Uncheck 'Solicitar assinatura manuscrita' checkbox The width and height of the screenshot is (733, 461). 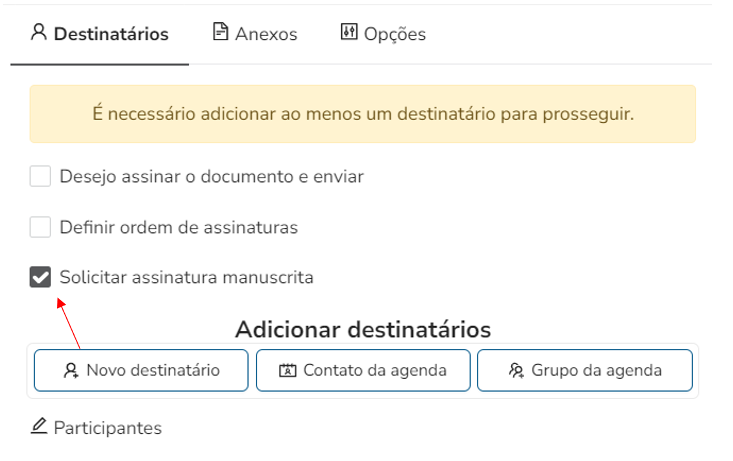click(x=40, y=277)
